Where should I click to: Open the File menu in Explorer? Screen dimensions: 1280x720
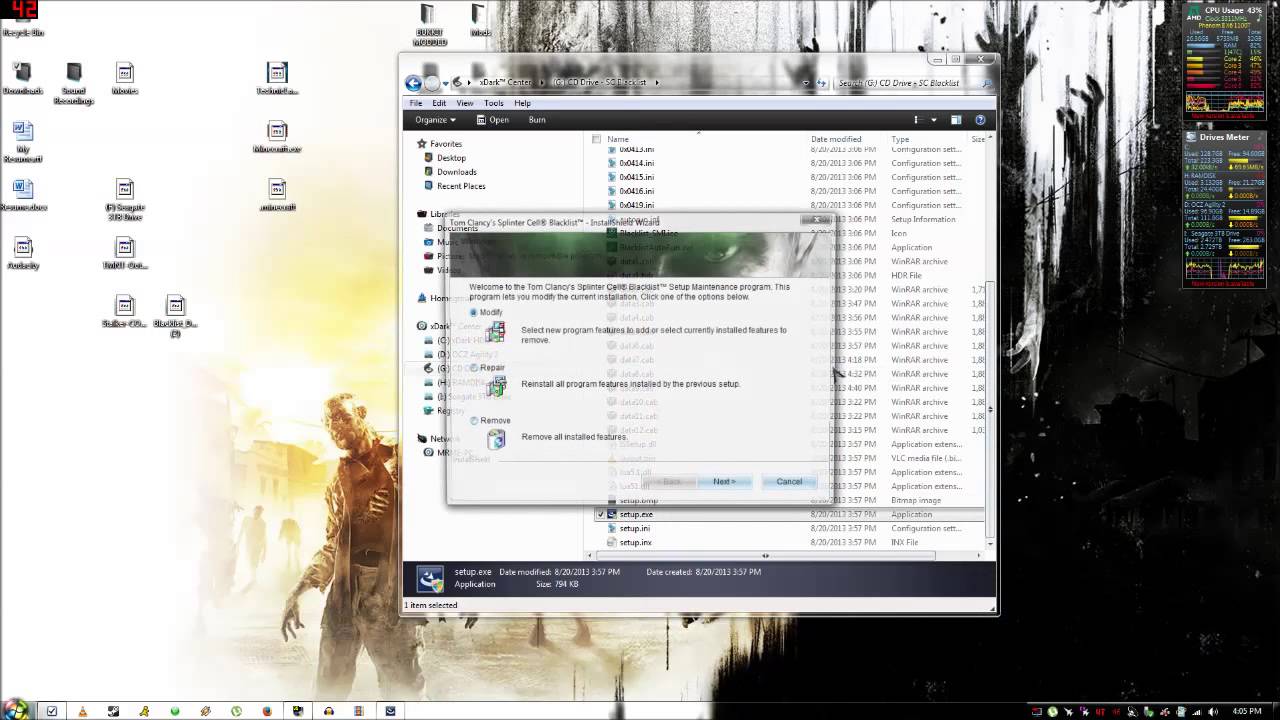tap(415, 103)
